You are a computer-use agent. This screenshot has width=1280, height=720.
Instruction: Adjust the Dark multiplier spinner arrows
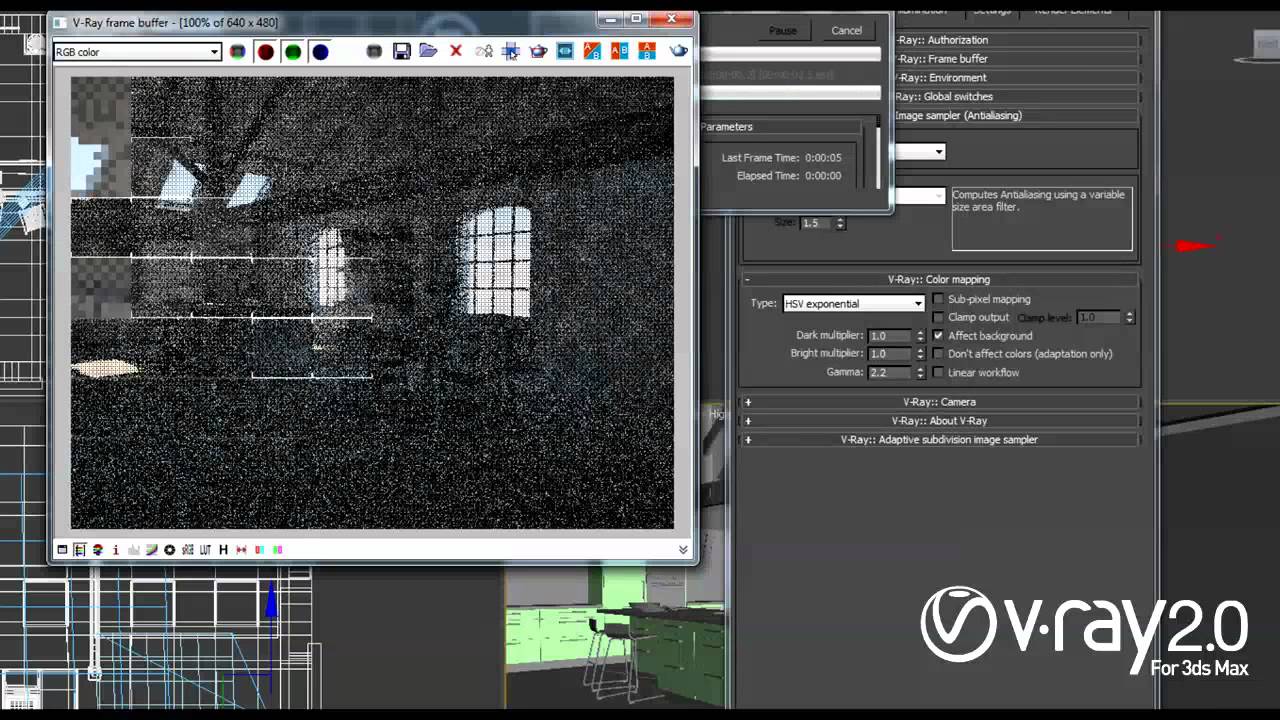pyautogui.click(x=921, y=336)
